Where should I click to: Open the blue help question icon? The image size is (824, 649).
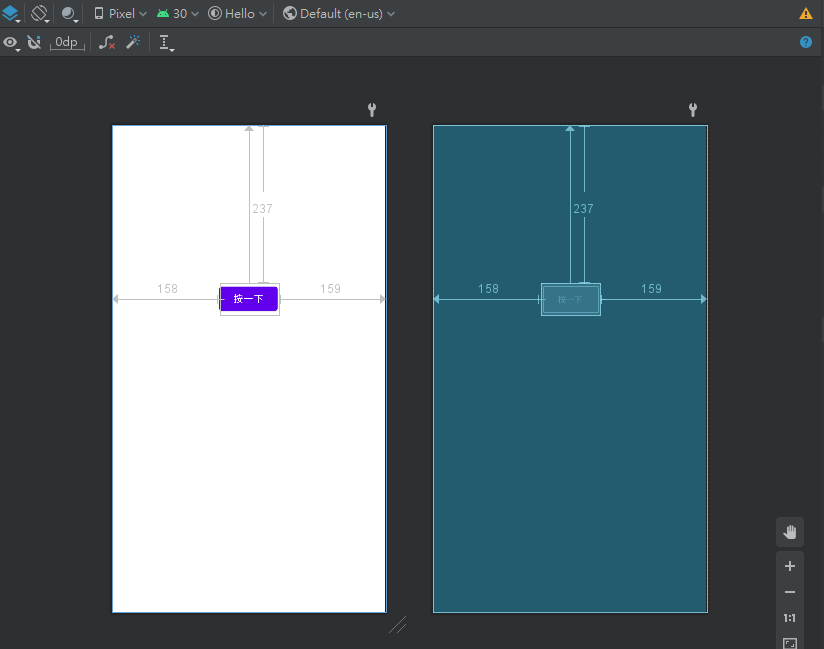point(806,42)
